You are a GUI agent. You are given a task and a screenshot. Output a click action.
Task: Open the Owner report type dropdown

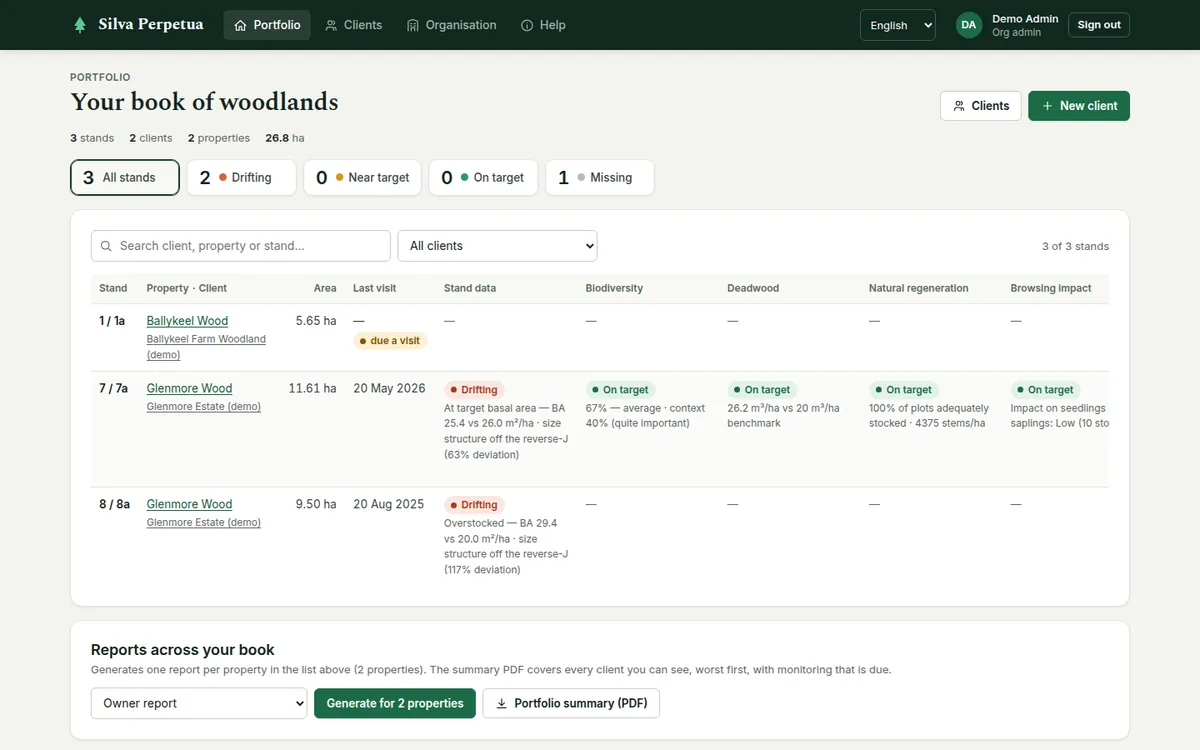pyautogui.click(x=199, y=703)
